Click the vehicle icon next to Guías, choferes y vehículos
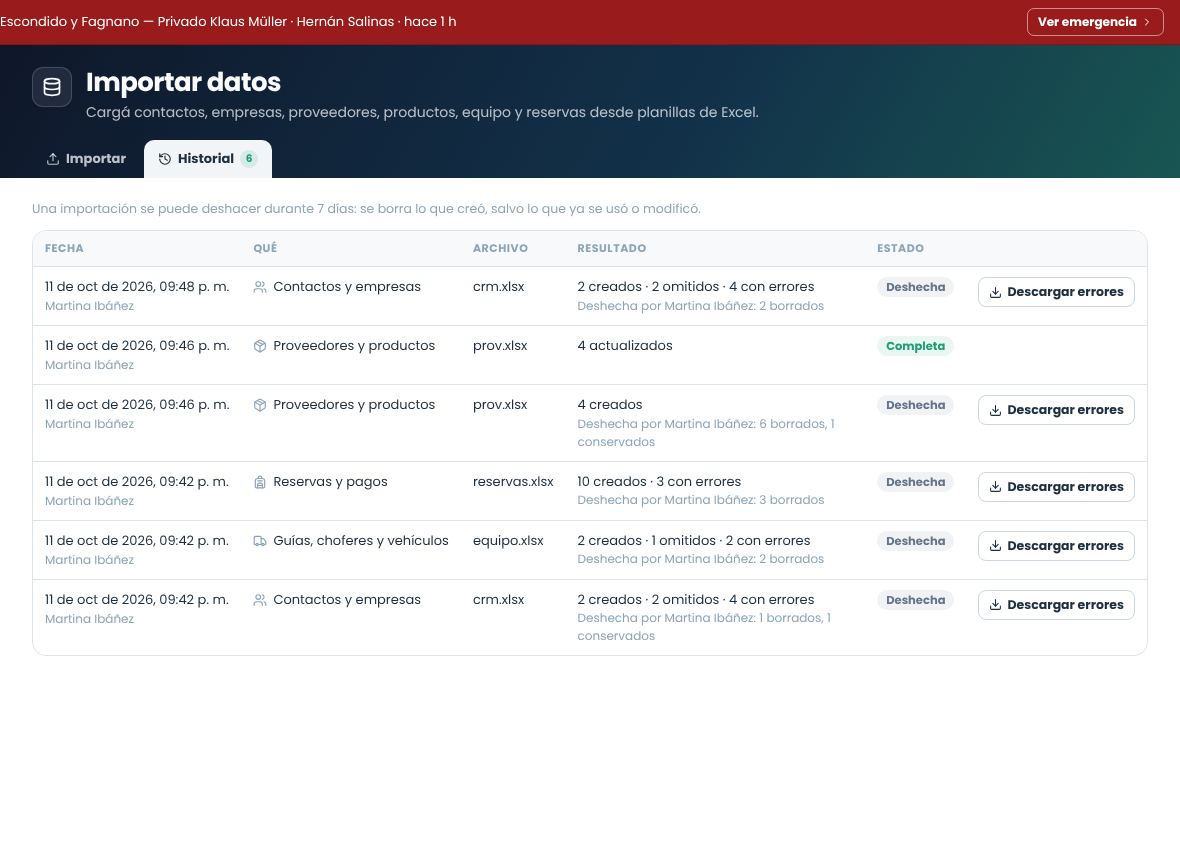This screenshot has height=844, width=1180. coord(260,541)
